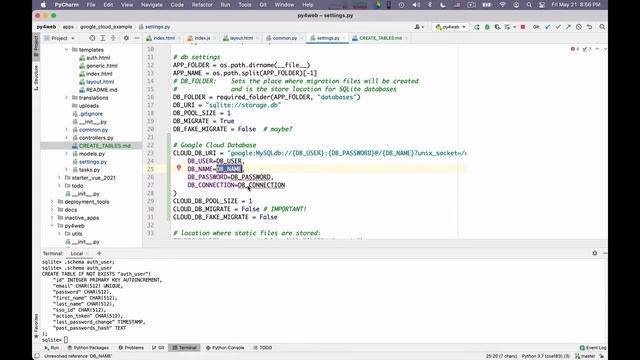This screenshot has width=640, height=360.
Task: Open Project view selector dropdown
Action: [x=60, y=38]
